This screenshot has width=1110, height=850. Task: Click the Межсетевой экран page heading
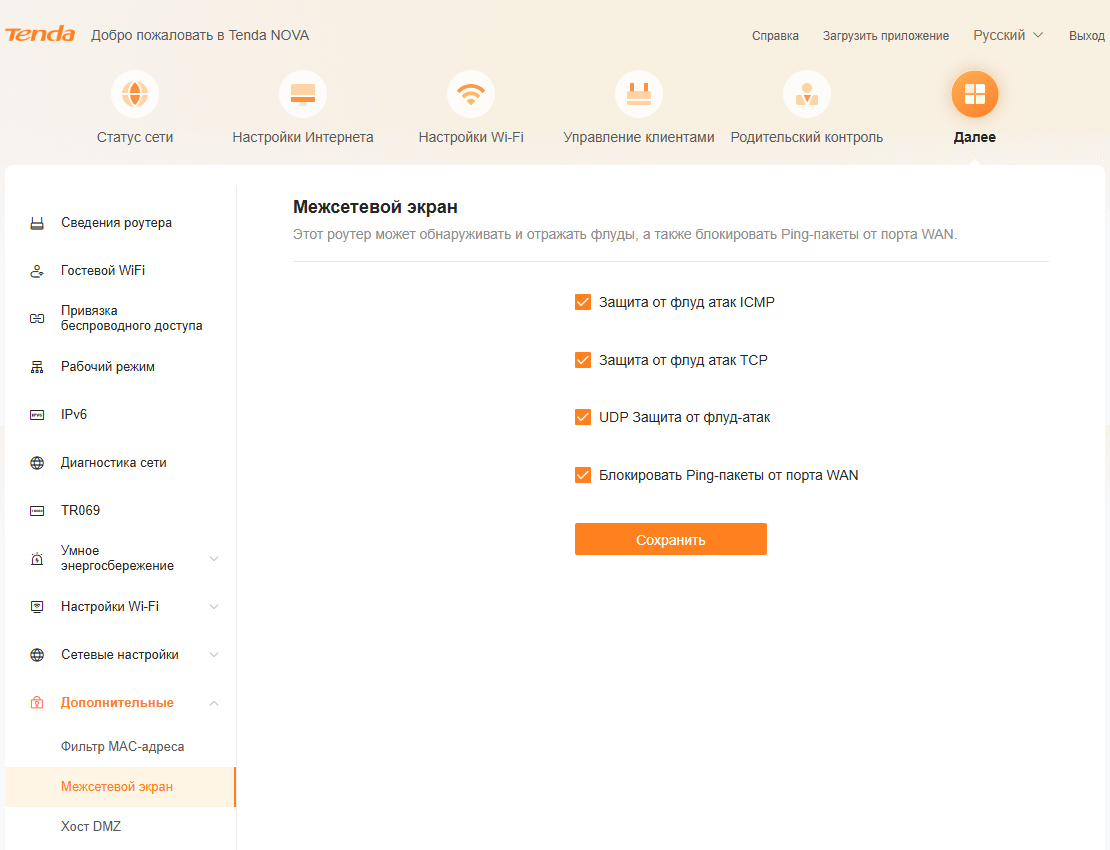(375, 207)
